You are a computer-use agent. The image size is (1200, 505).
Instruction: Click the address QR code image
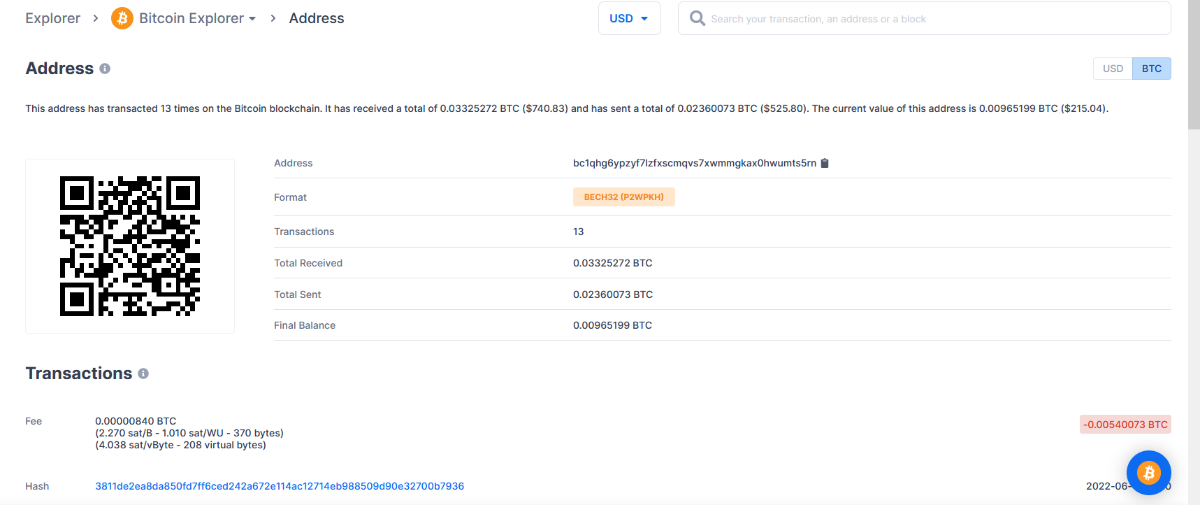tap(130, 246)
